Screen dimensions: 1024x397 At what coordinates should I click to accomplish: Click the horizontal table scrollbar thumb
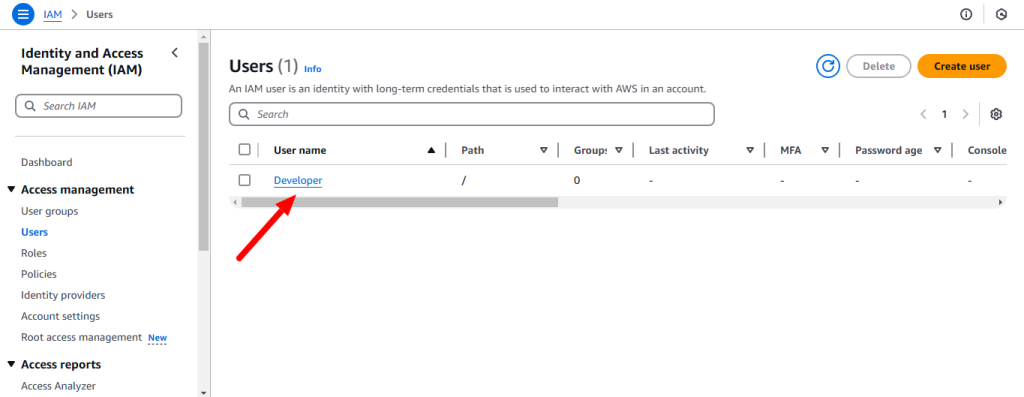coord(400,202)
